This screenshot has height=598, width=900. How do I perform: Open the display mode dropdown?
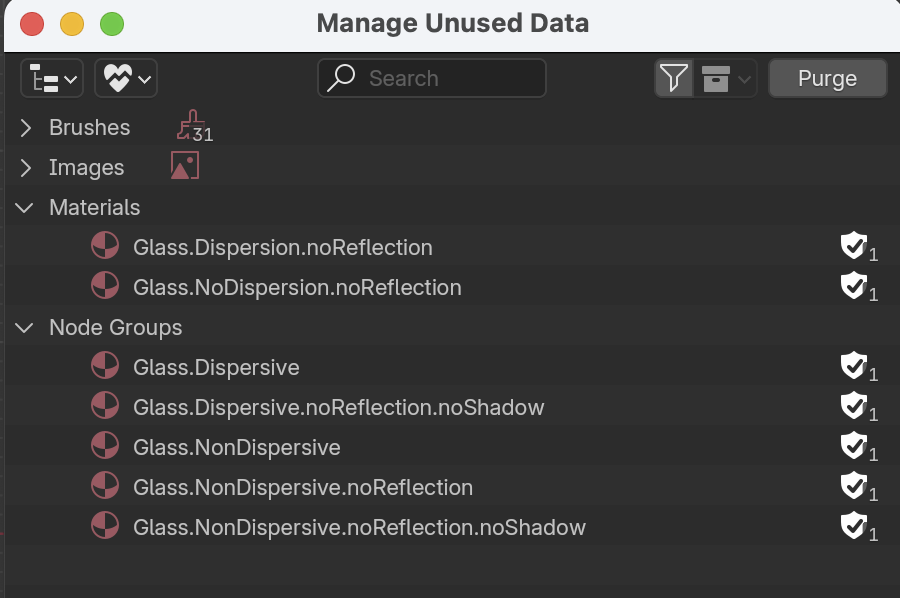click(x=52, y=78)
